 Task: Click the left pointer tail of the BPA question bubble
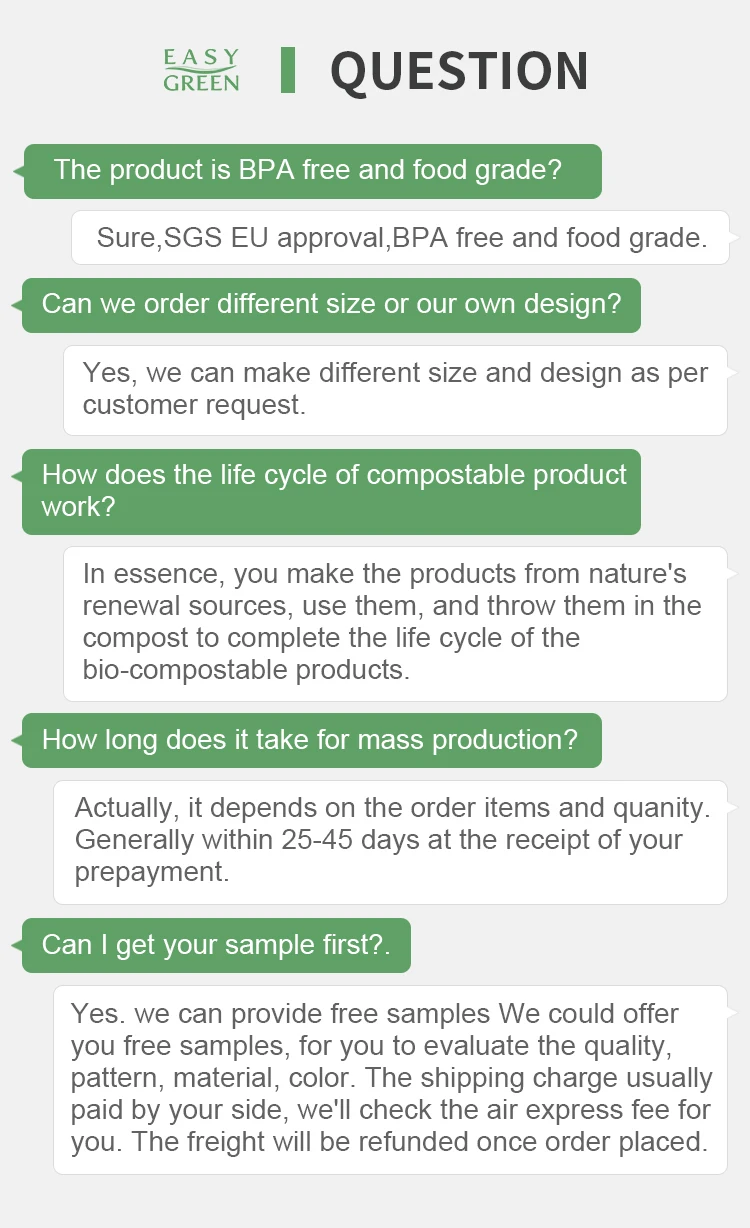pos(18,171)
